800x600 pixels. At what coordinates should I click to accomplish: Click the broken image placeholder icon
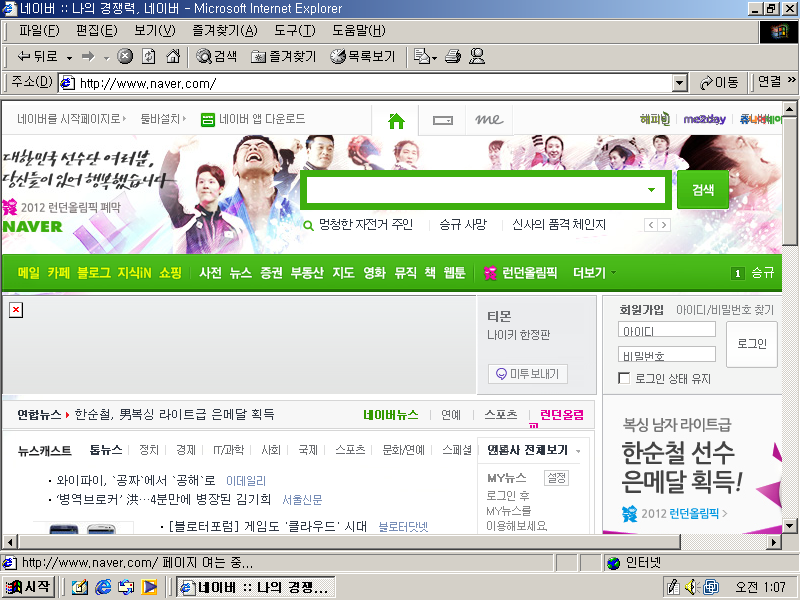click(16, 310)
